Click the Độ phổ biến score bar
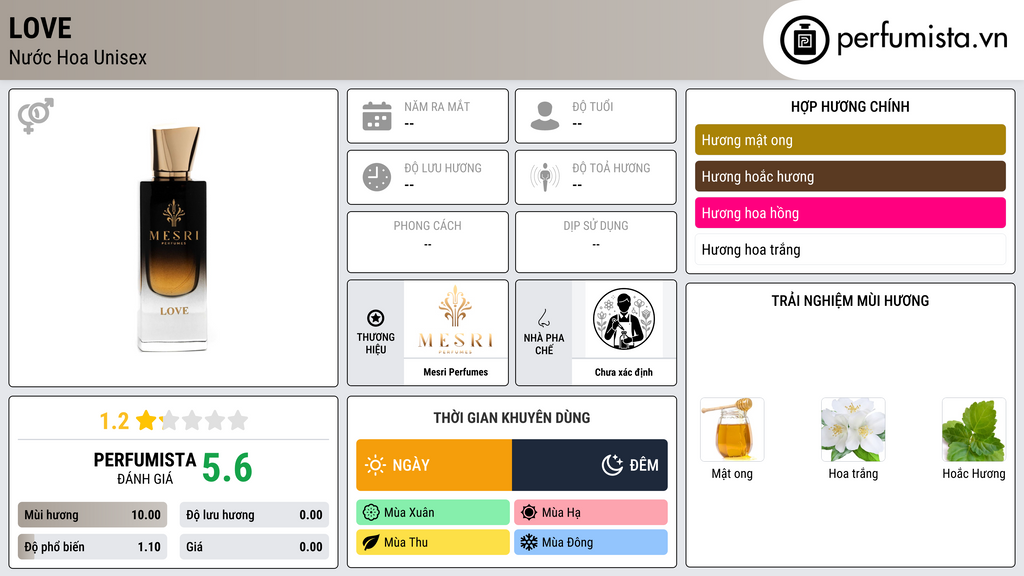Image resolution: width=1024 pixels, height=576 pixels. (x=93, y=547)
